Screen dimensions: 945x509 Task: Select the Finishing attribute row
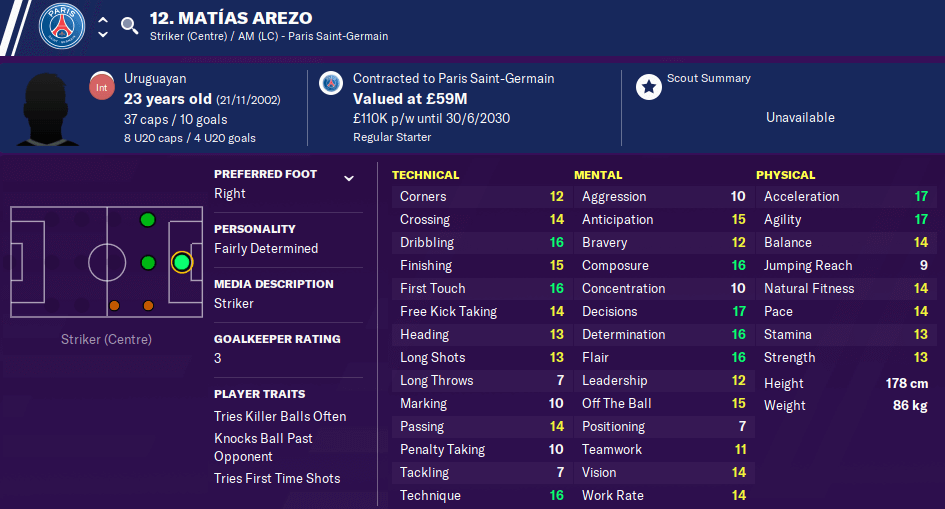pyautogui.click(x=482, y=266)
